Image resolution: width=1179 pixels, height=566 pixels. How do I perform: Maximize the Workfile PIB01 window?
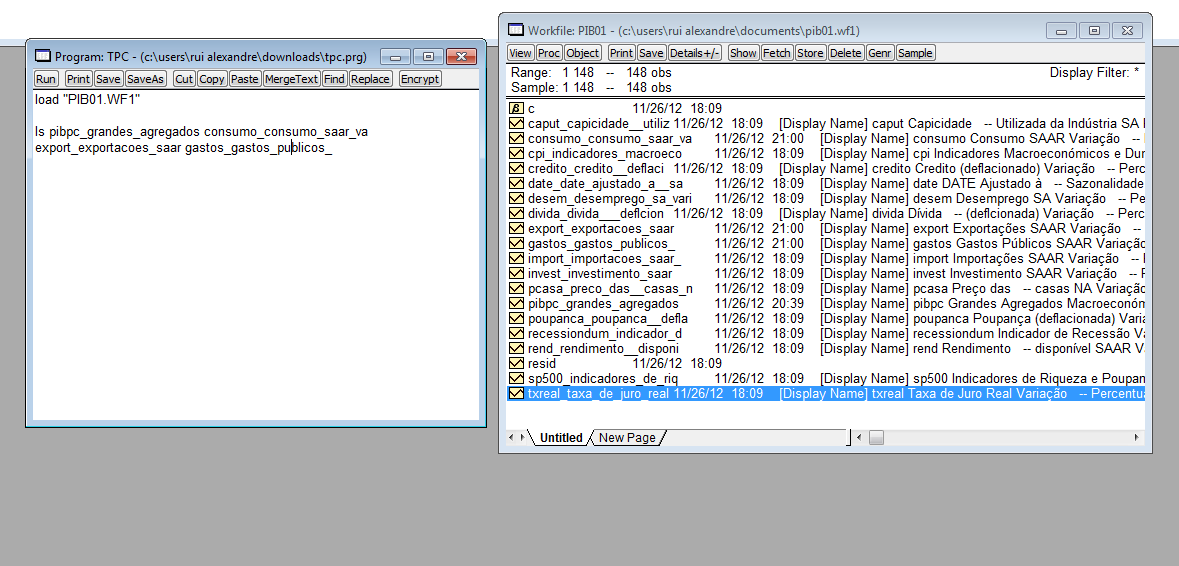coord(1094,30)
